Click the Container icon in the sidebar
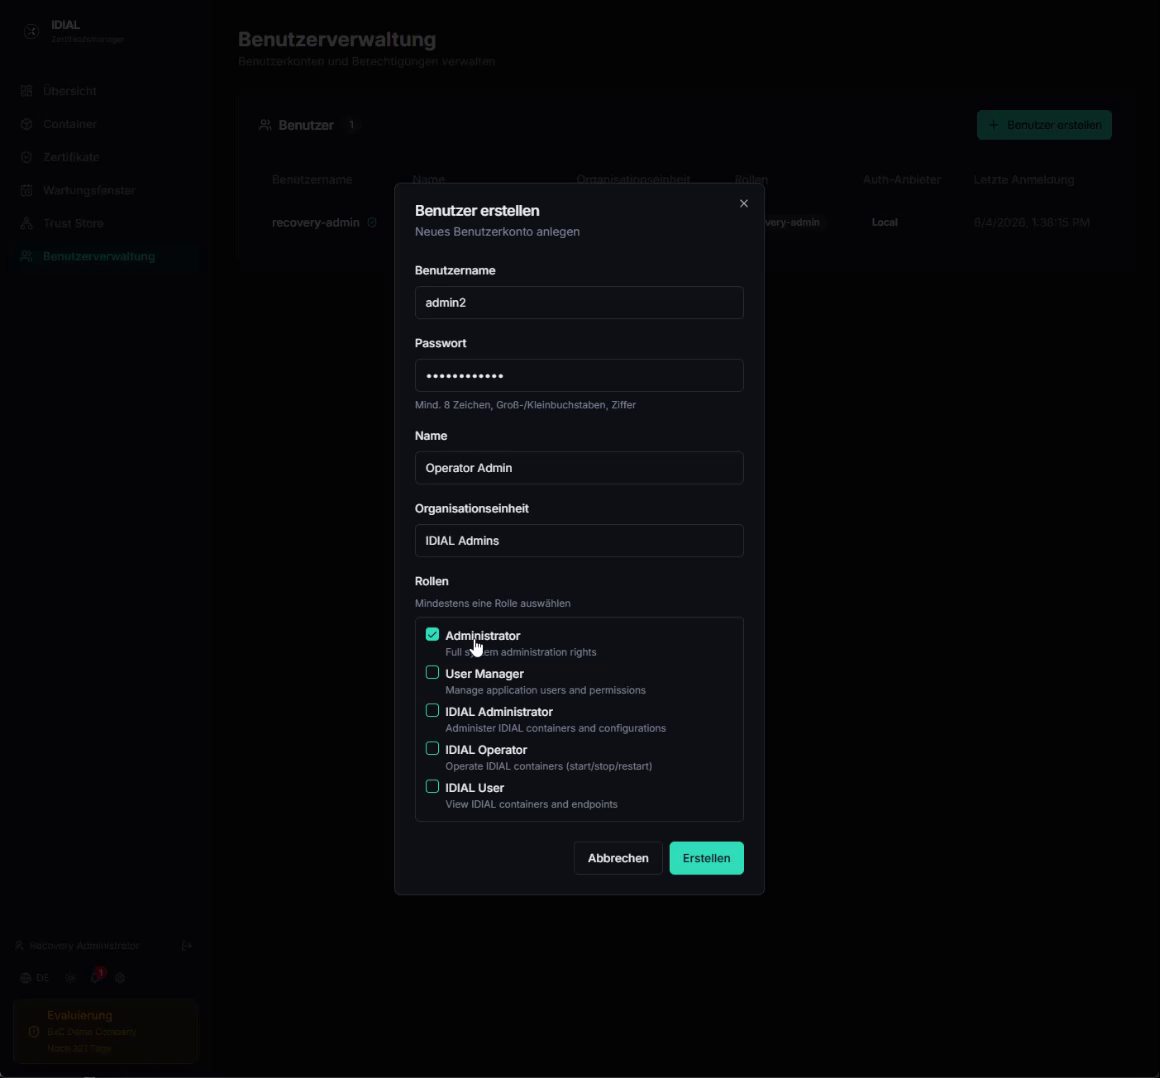The height and width of the screenshot is (1078, 1160). coord(27,124)
